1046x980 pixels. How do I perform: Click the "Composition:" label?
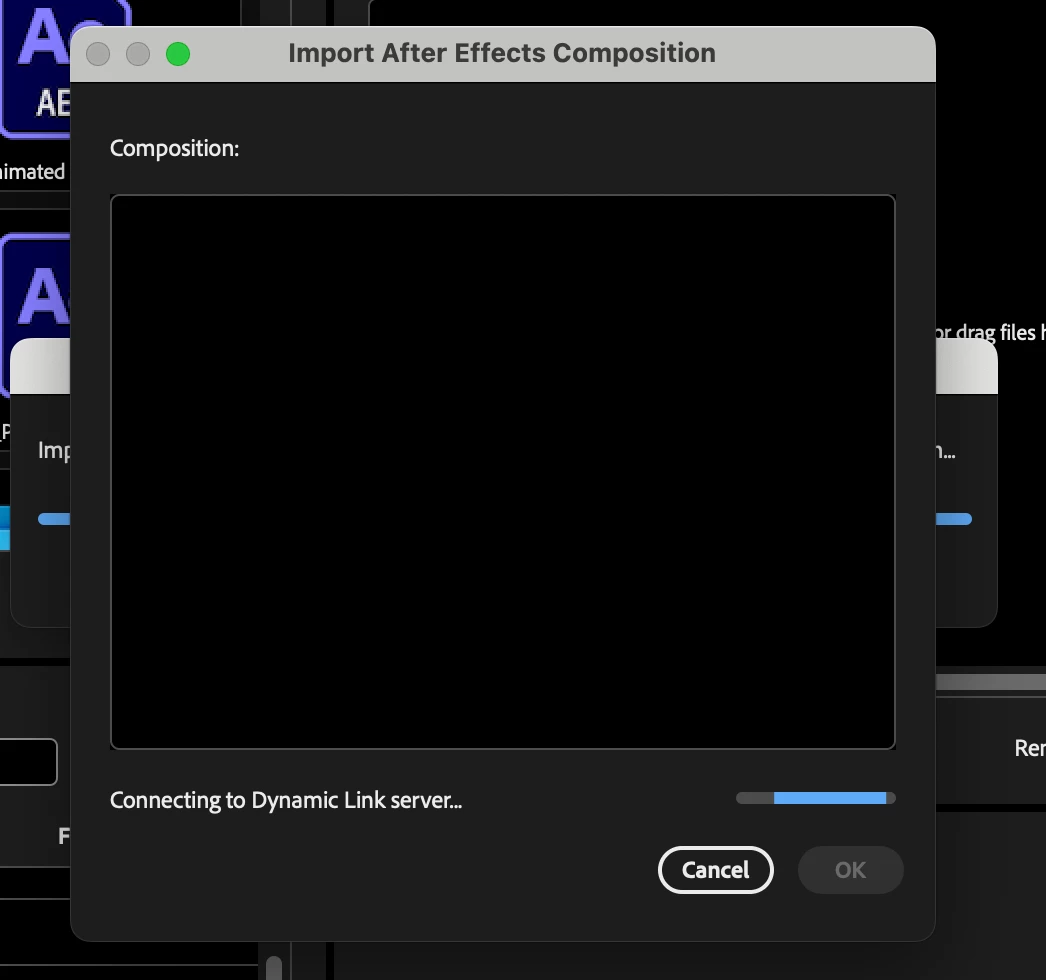[174, 148]
